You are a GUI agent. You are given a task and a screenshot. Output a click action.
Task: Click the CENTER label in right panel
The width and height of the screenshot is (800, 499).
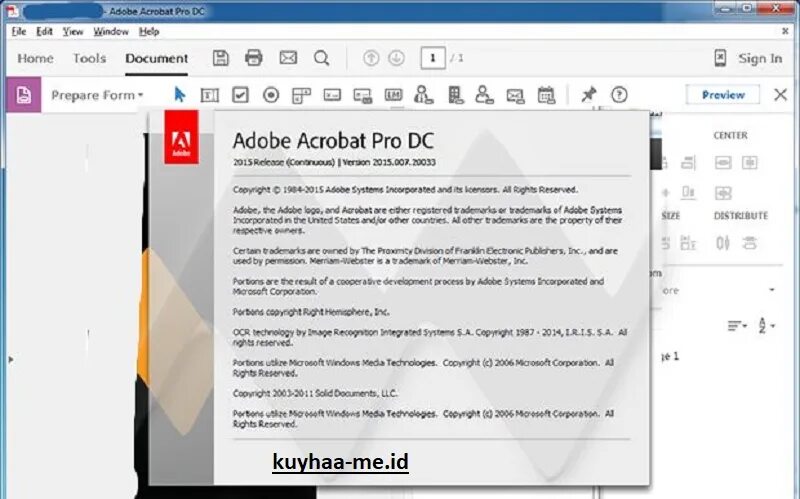click(730, 135)
